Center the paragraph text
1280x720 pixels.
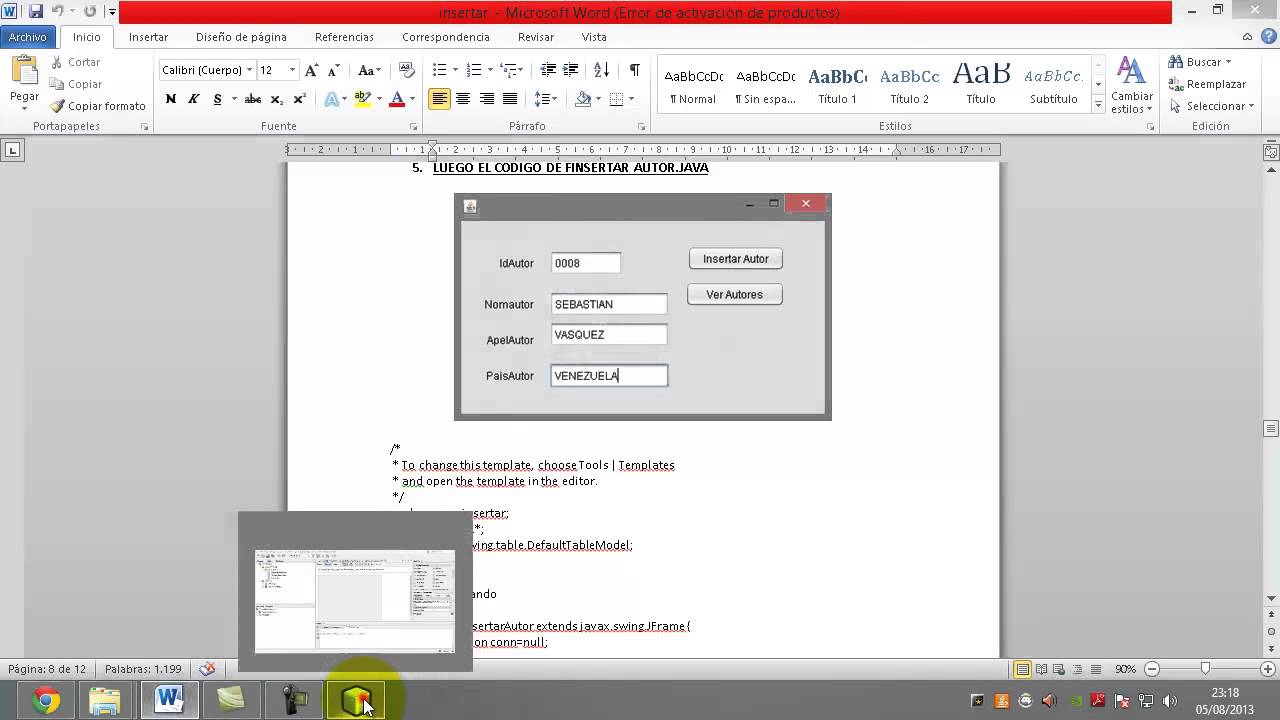click(463, 99)
